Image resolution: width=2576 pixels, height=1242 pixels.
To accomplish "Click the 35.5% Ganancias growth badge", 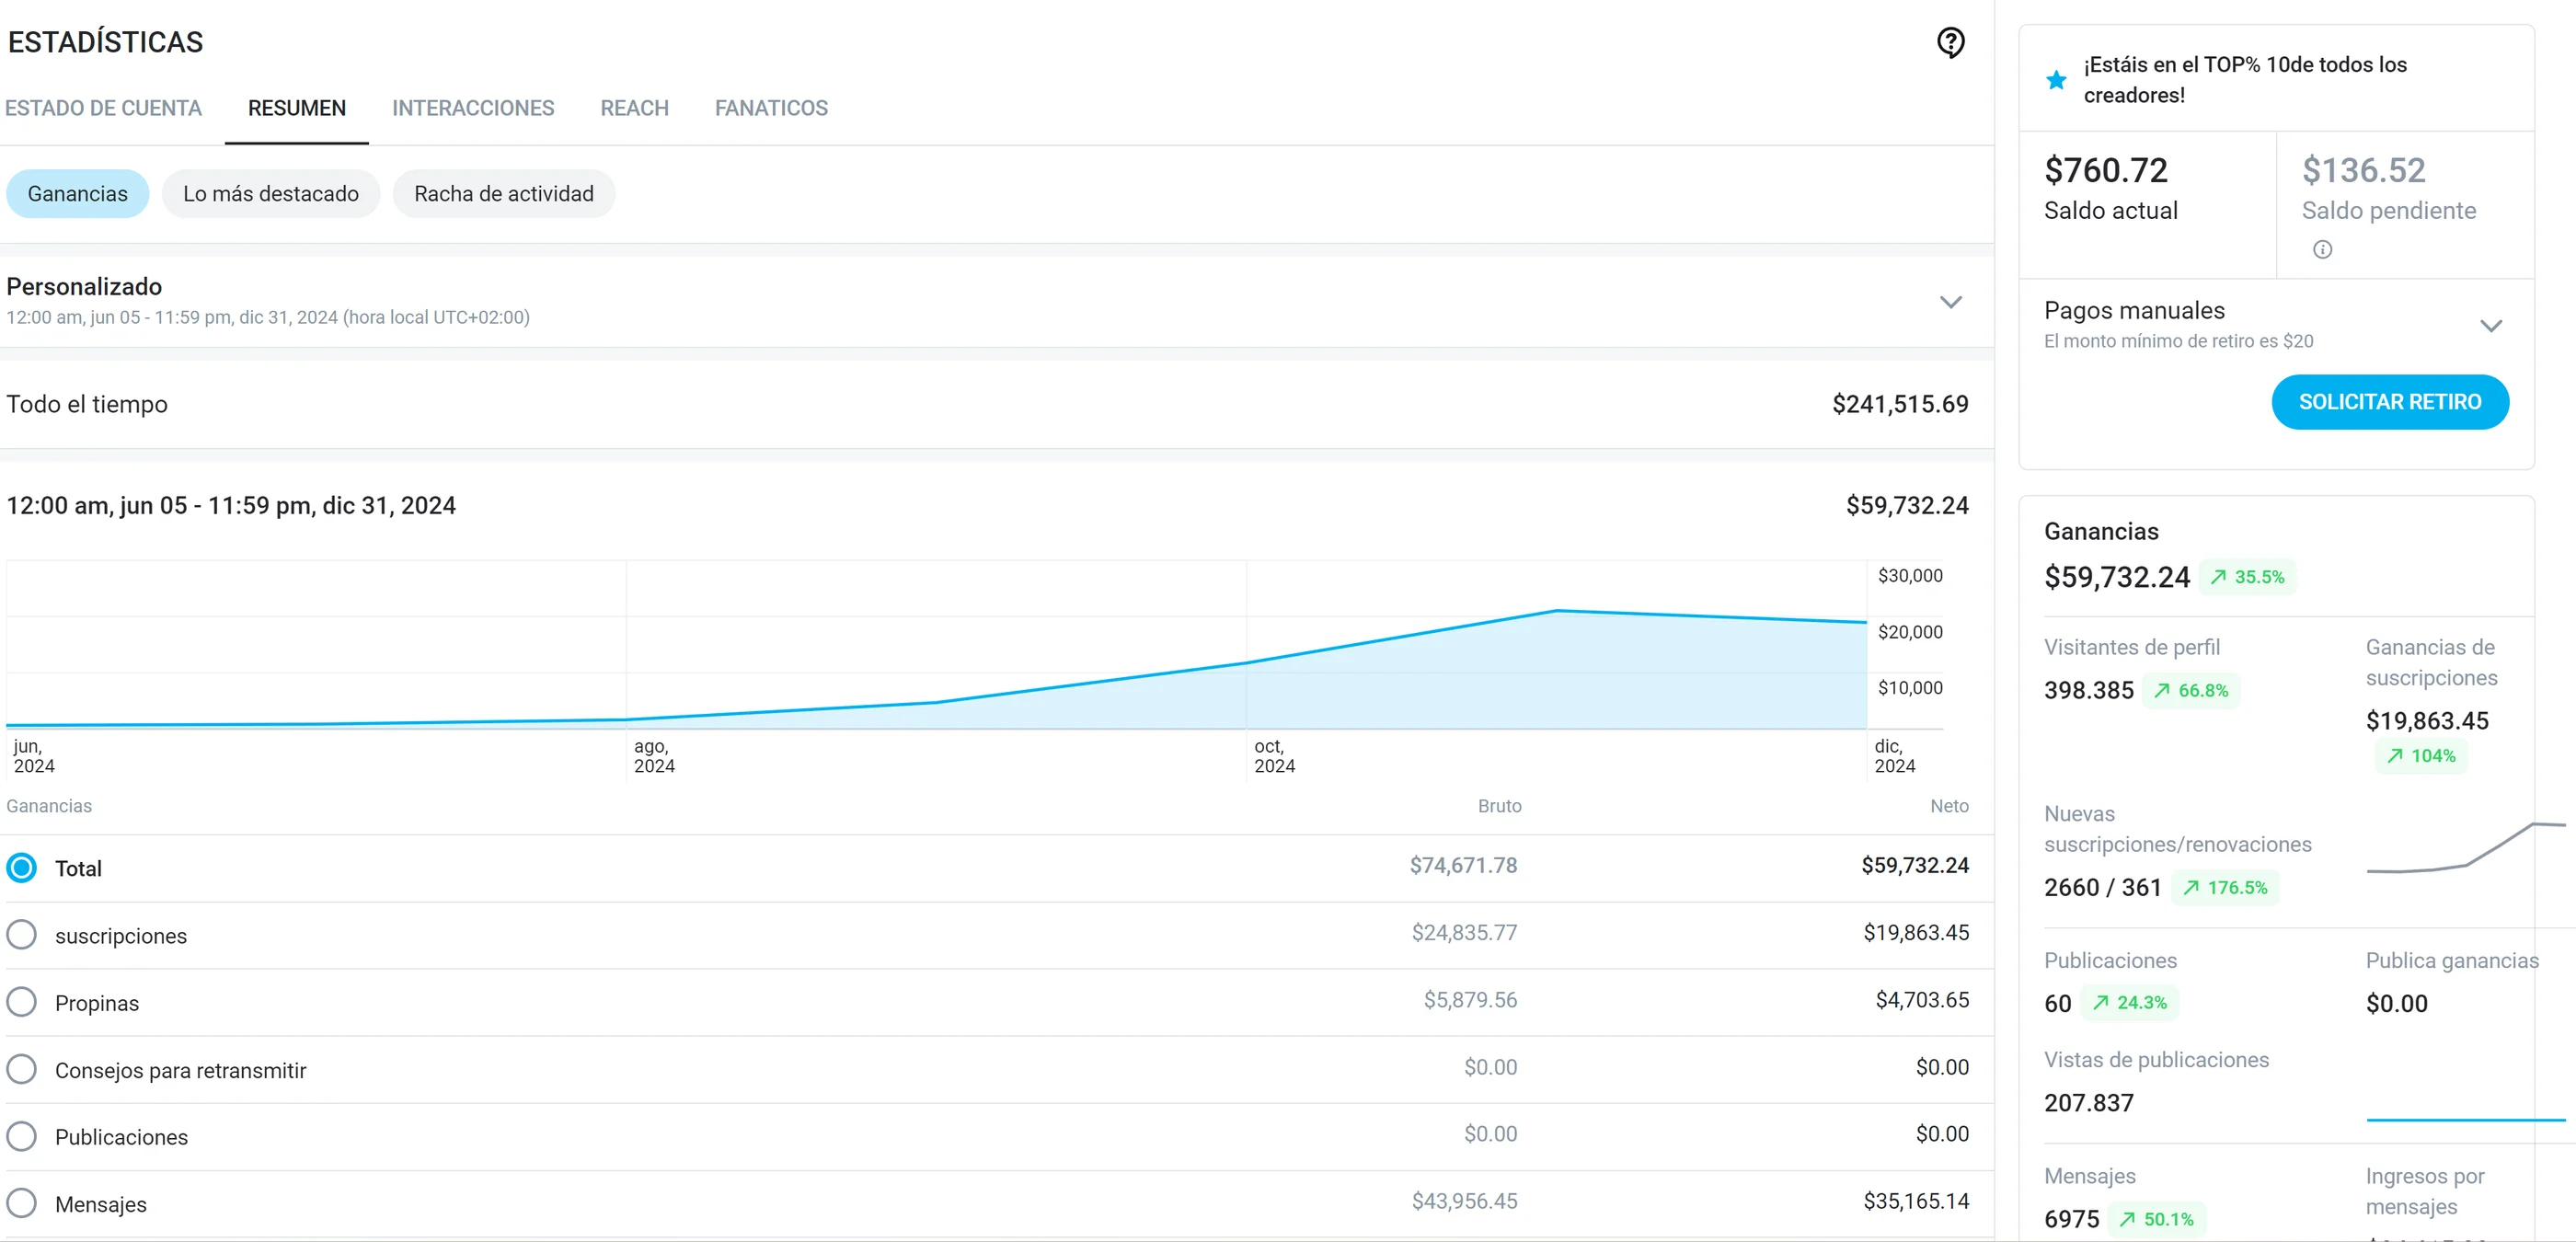I will [2247, 577].
